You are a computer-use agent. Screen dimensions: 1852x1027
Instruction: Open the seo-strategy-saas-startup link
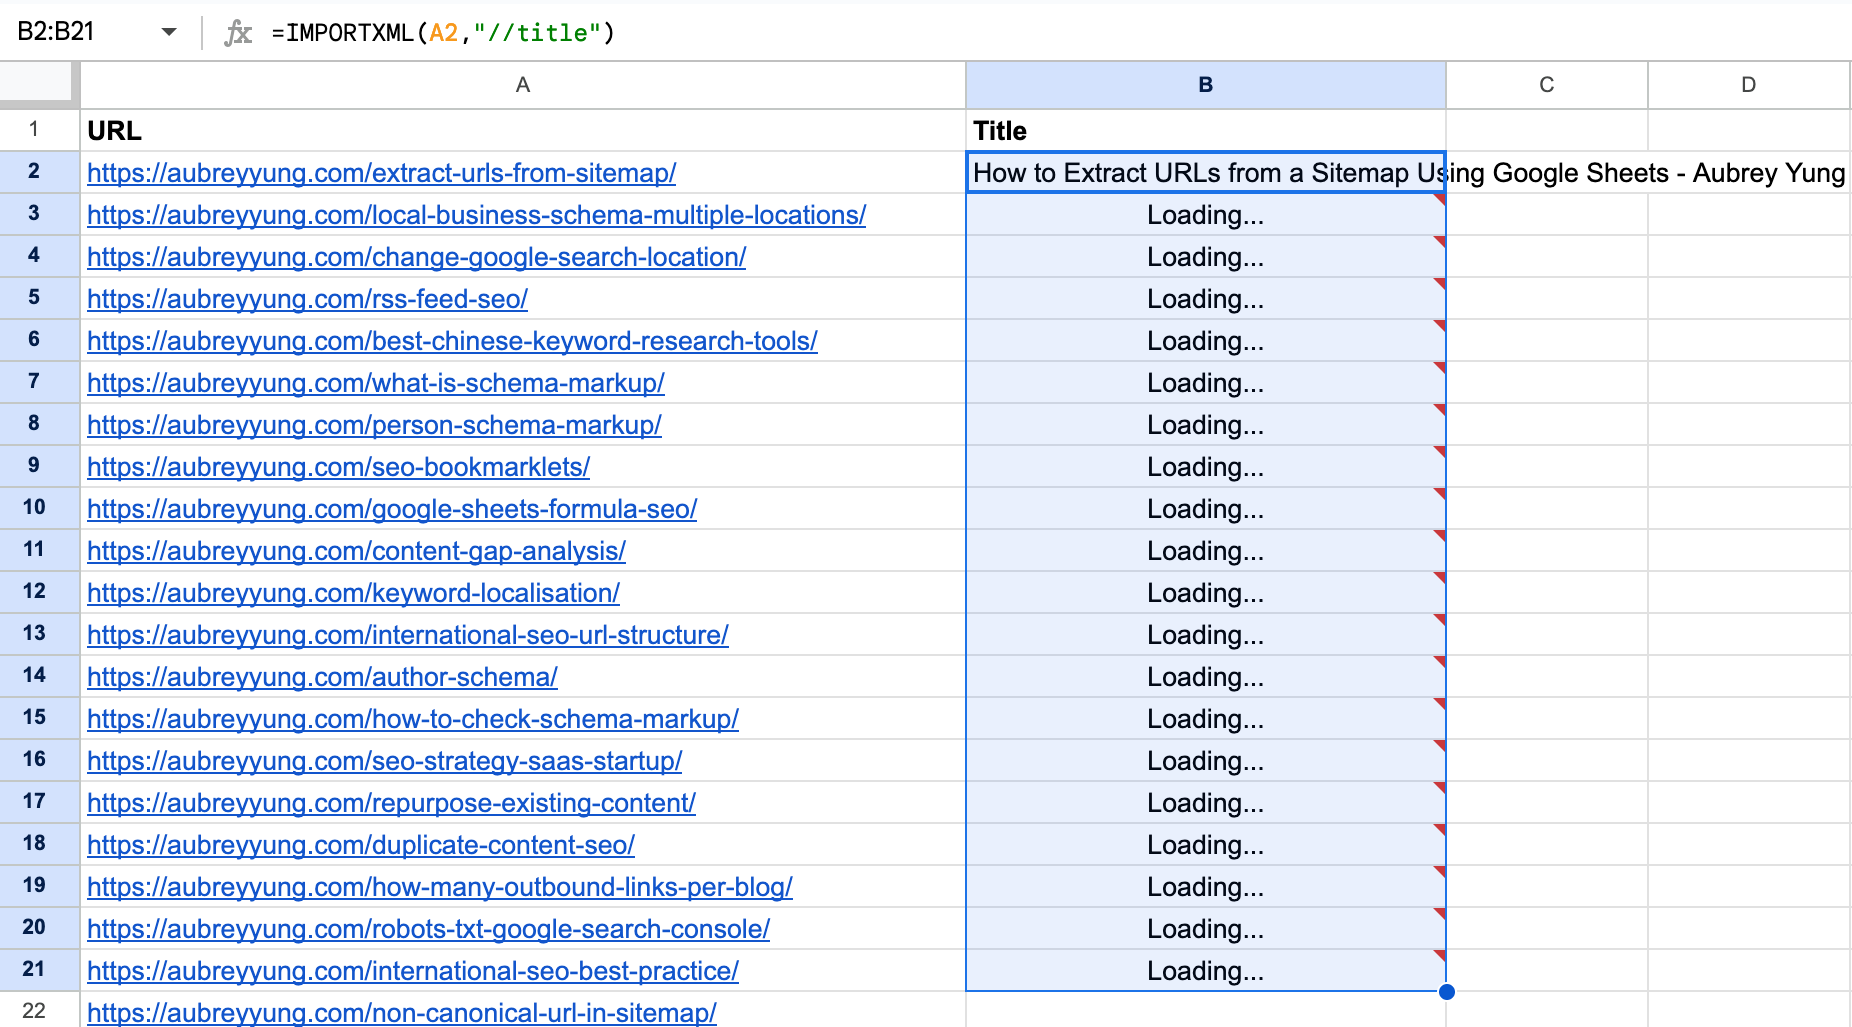click(385, 761)
